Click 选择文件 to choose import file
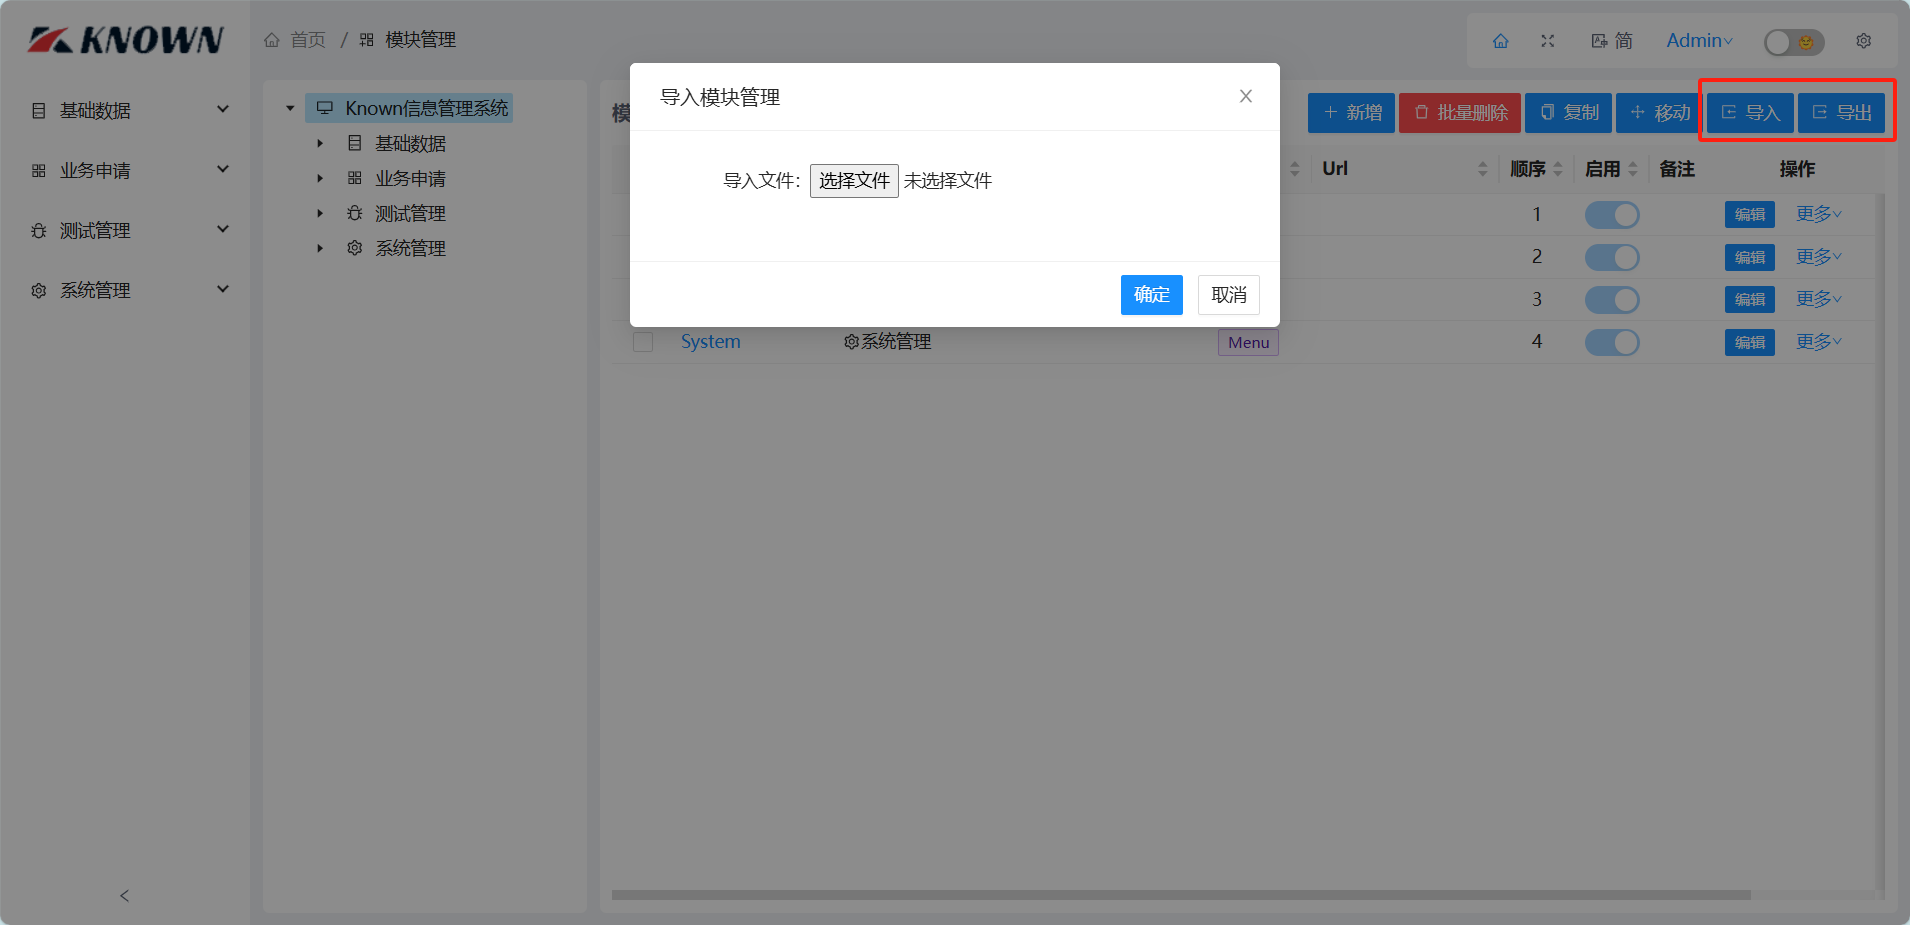This screenshot has height=925, width=1910. (x=854, y=181)
